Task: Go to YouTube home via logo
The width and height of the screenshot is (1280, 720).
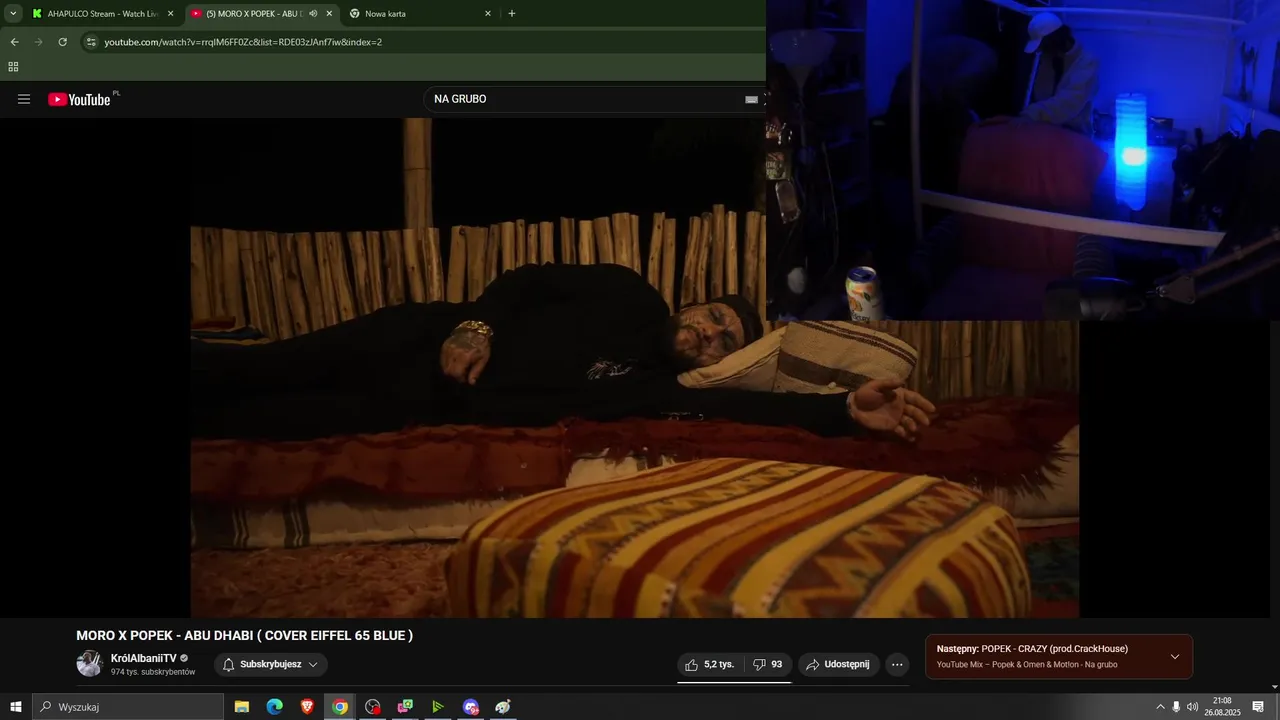Action: click(79, 99)
